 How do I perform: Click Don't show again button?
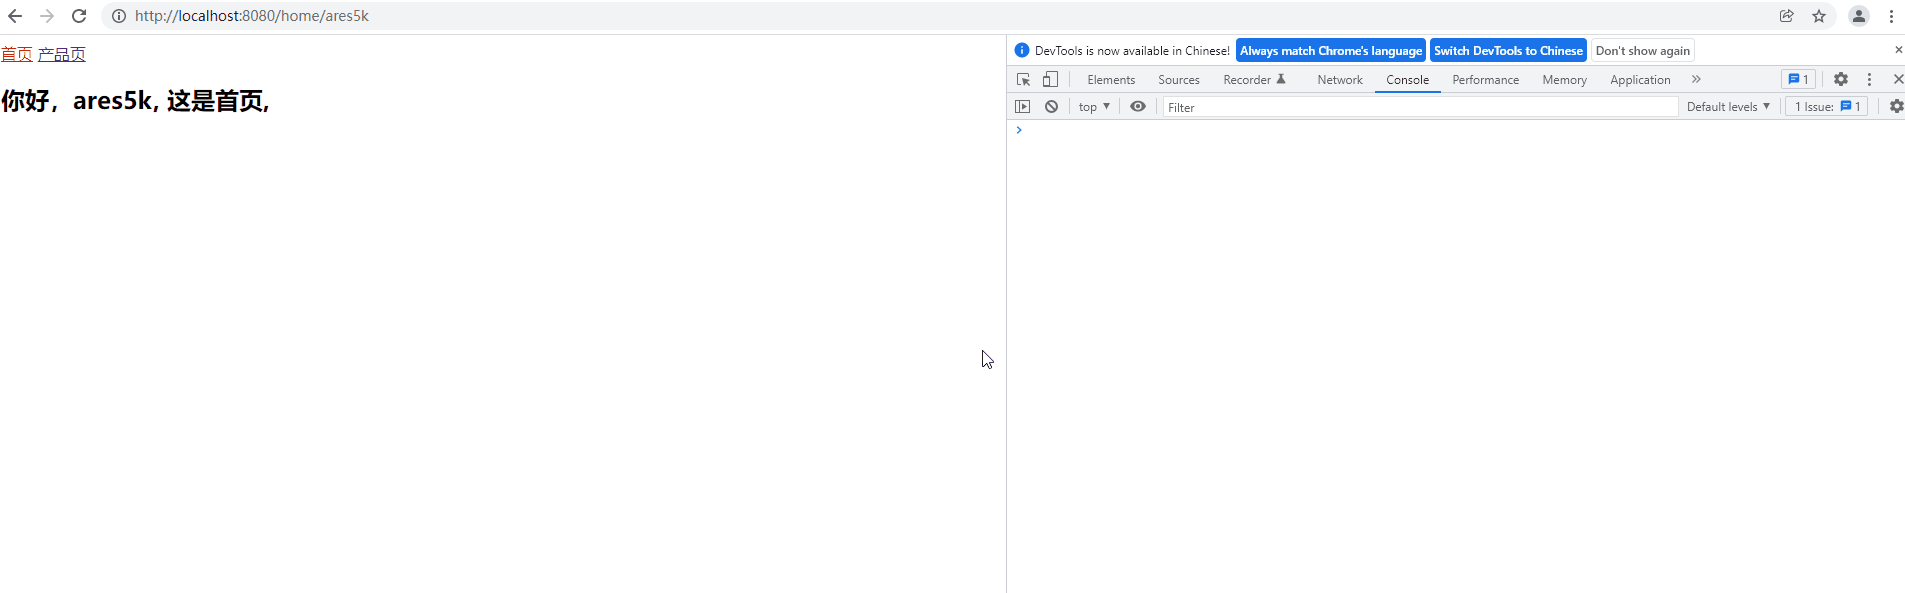(x=1643, y=51)
